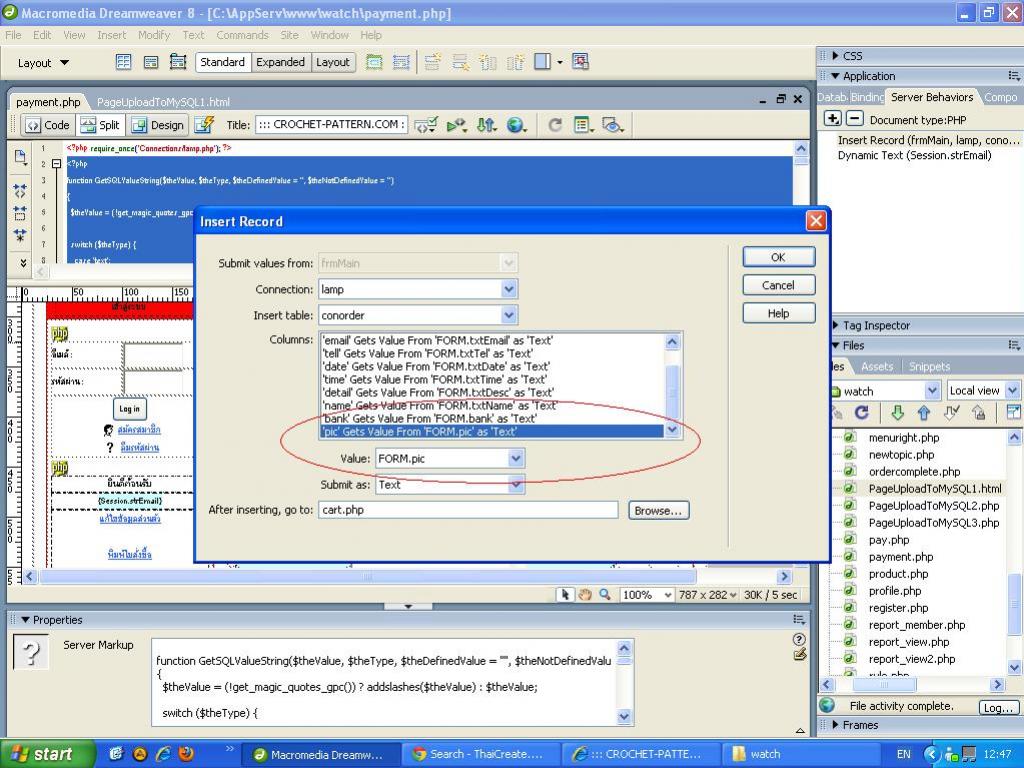Image resolution: width=1024 pixels, height=768 pixels.
Task: Open the Connection dropdown showing lamp
Action: pyautogui.click(x=509, y=289)
